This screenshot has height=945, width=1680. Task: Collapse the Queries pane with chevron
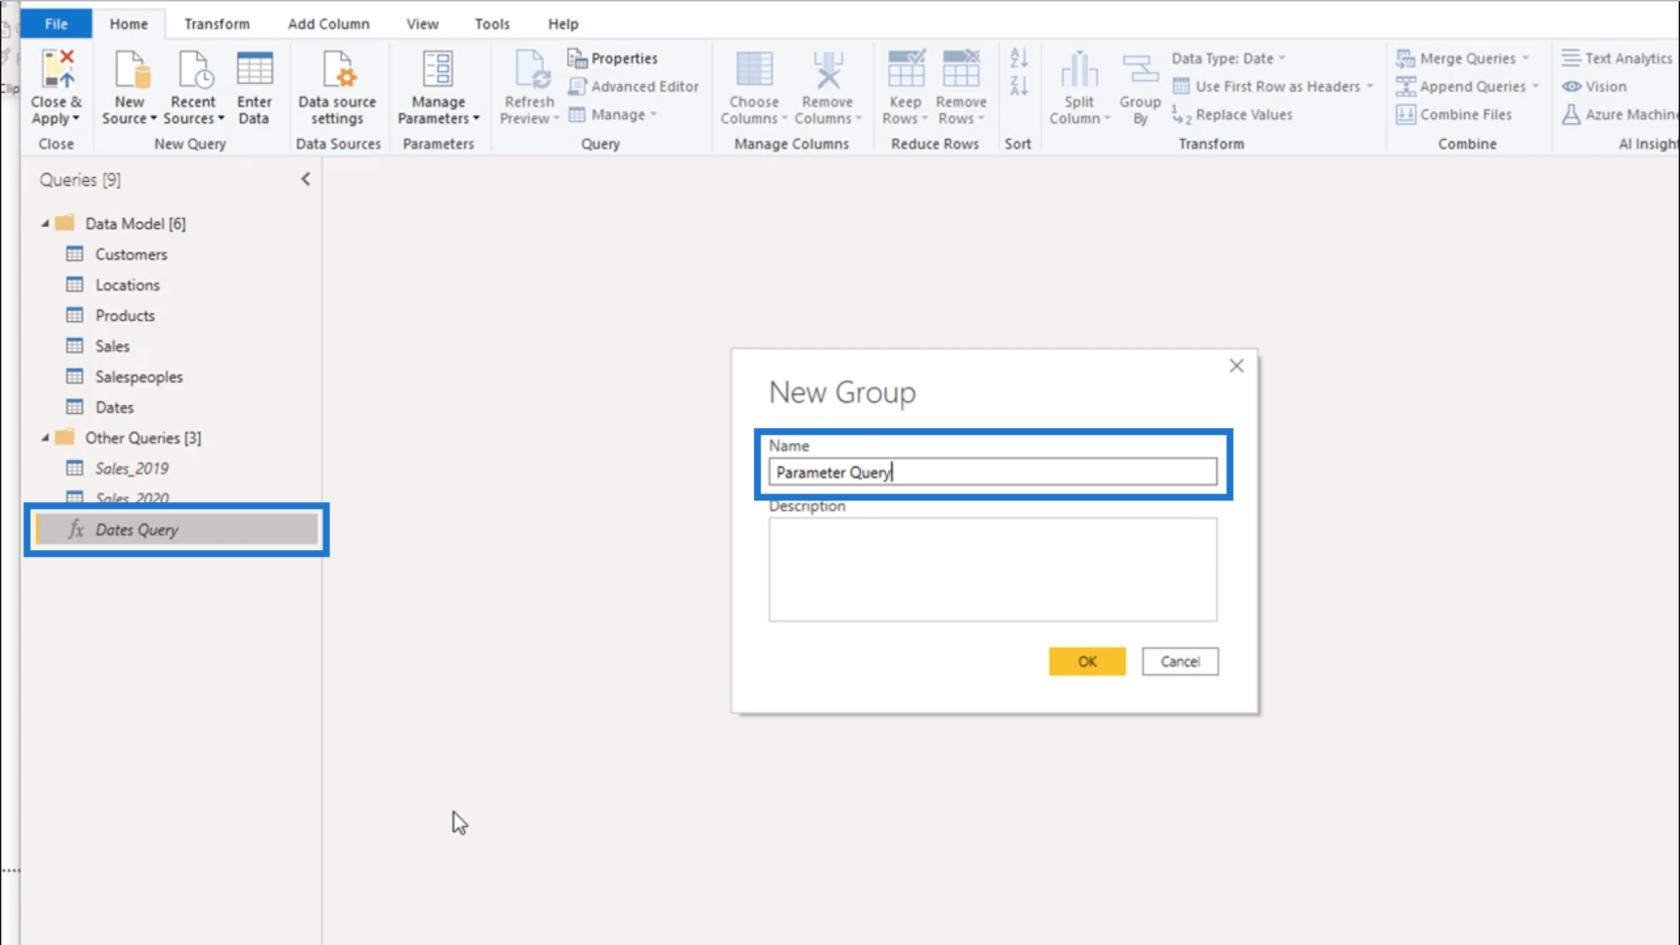pyautogui.click(x=306, y=180)
